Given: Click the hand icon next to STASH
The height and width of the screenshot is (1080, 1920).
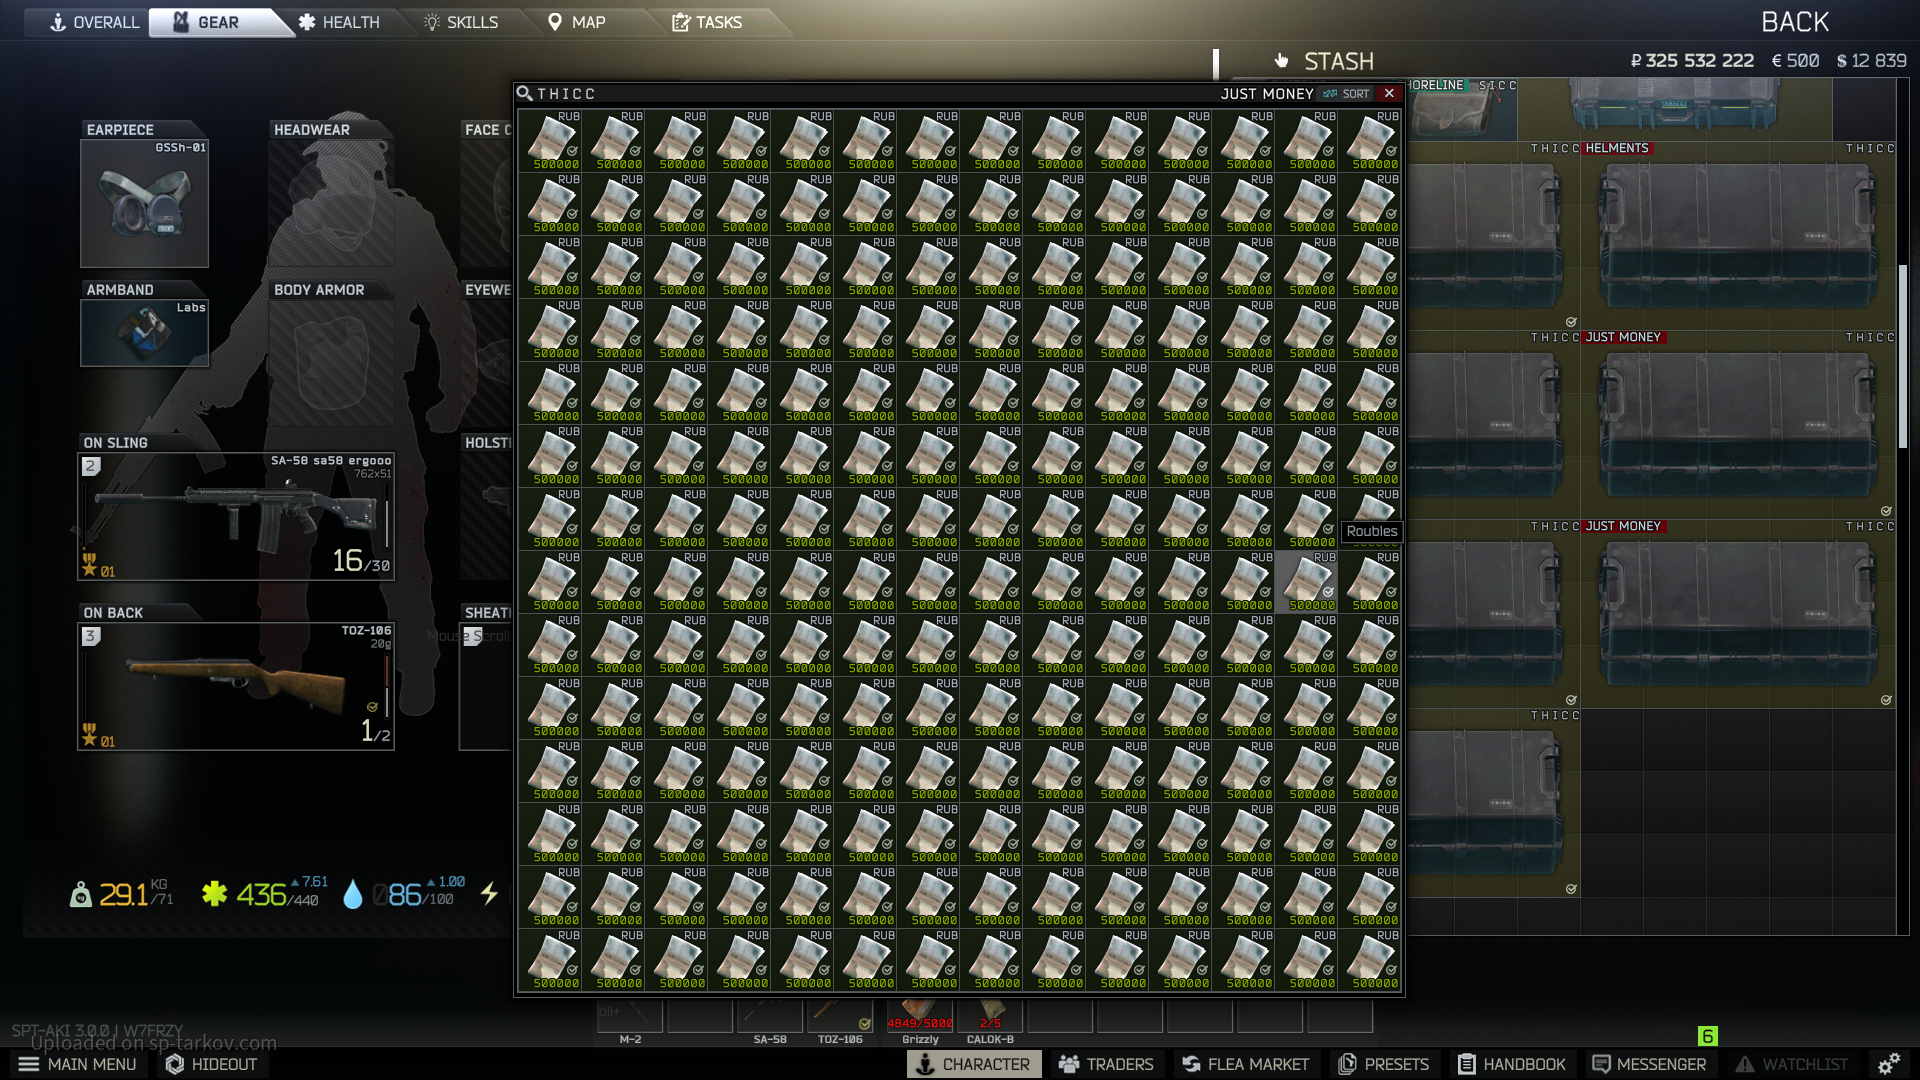Looking at the screenshot, I should coord(1281,61).
